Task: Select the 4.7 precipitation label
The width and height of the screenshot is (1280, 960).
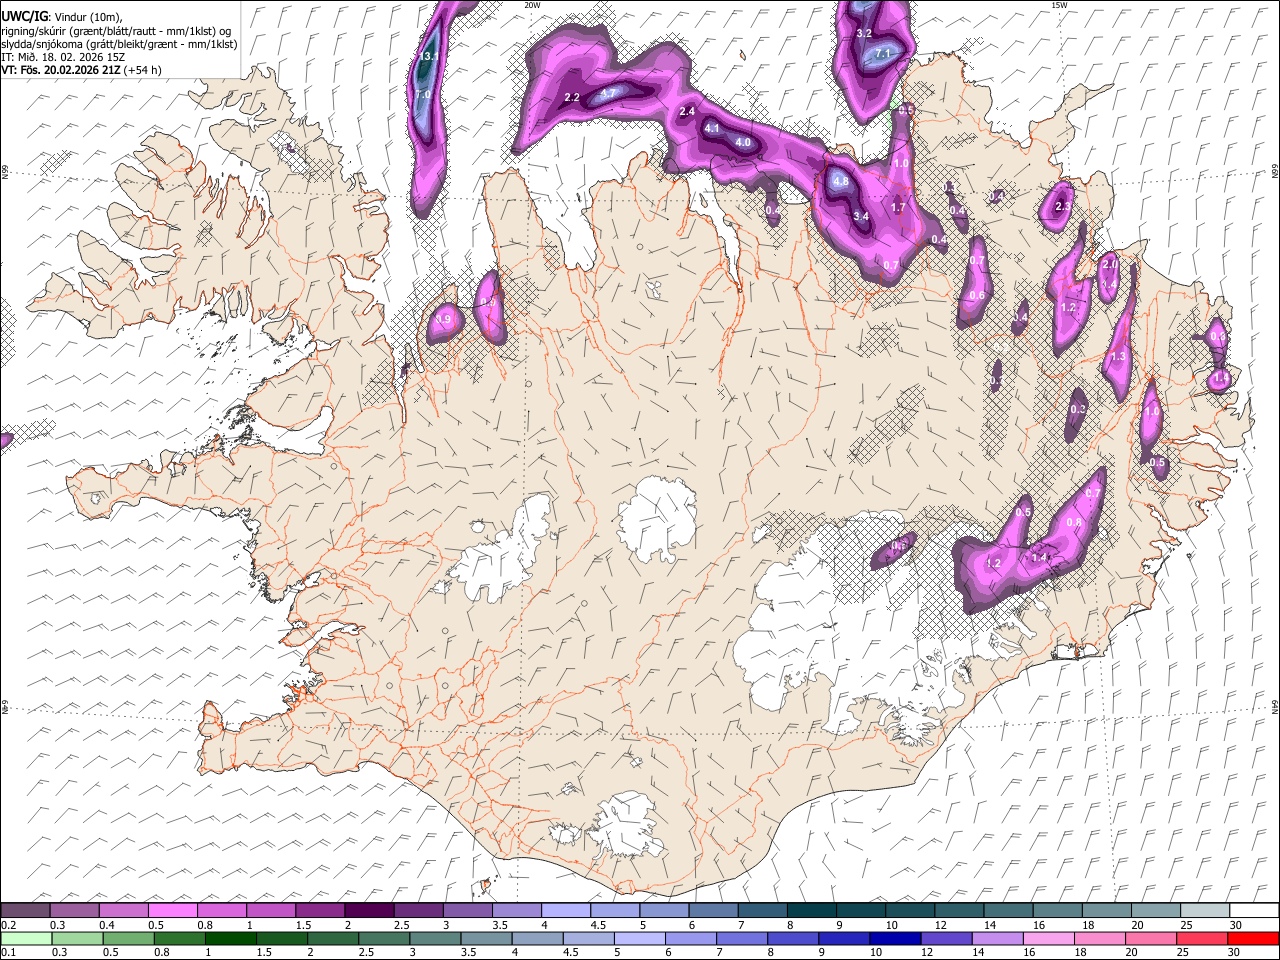Action: point(609,93)
